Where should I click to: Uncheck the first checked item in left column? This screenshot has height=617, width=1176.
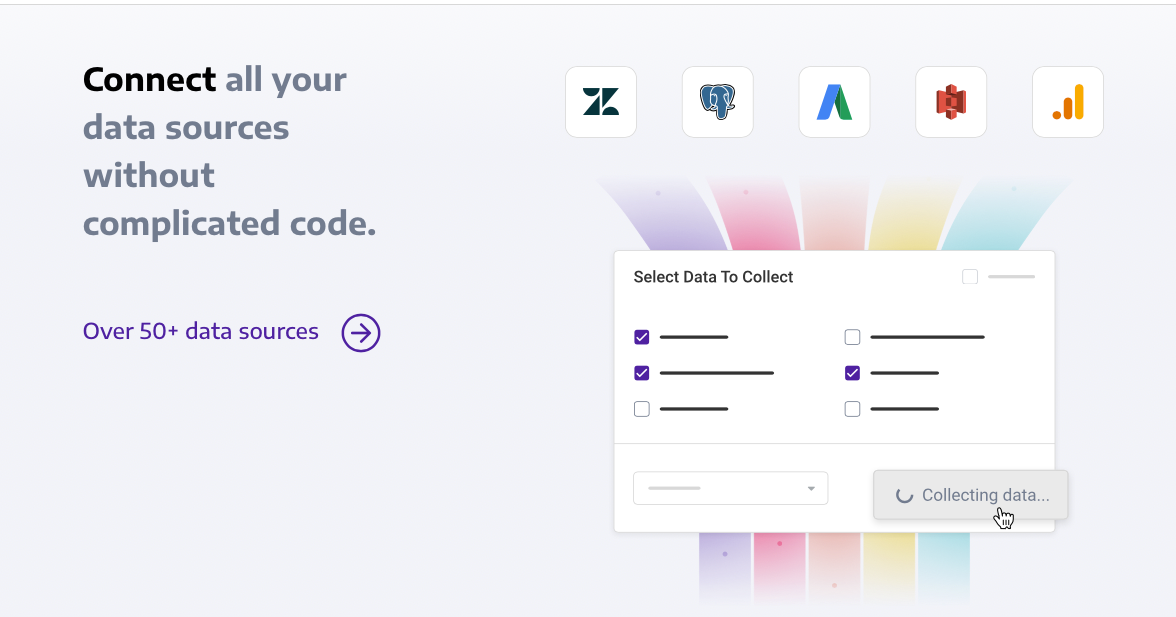tap(641, 337)
